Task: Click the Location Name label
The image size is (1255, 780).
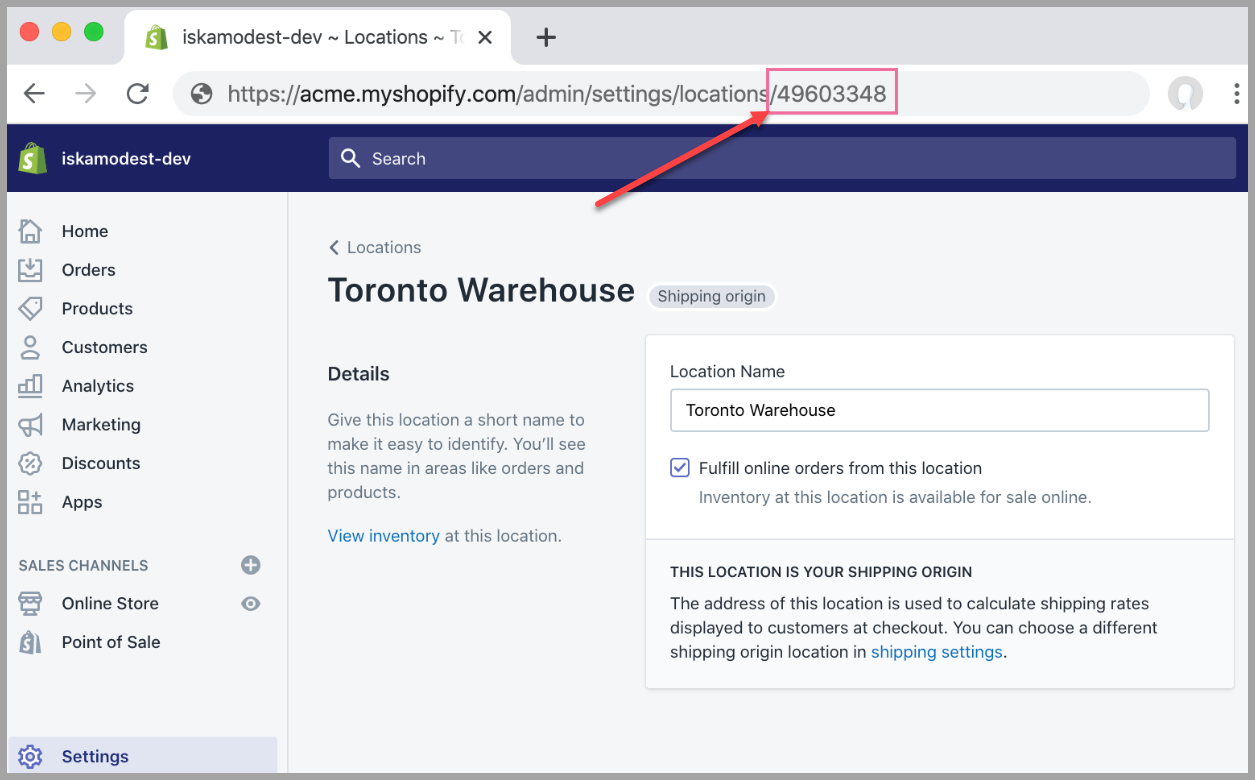Action: coord(727,371)
